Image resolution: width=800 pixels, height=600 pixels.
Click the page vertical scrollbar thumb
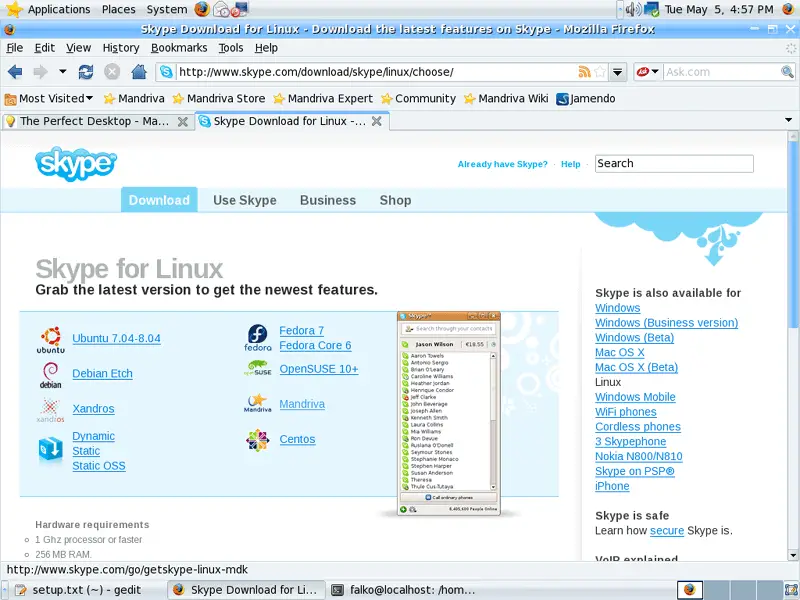[x=793, y=236]
